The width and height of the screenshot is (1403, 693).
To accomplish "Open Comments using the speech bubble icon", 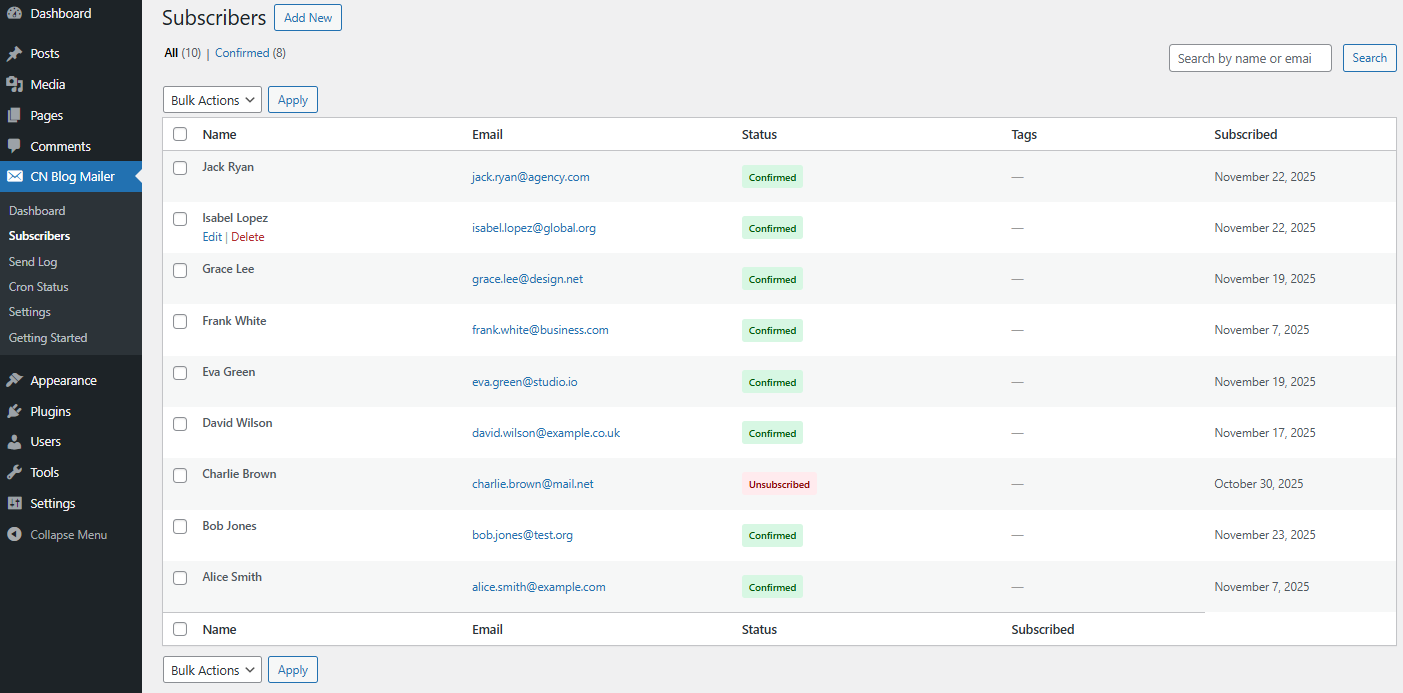I will click(14, 146).
